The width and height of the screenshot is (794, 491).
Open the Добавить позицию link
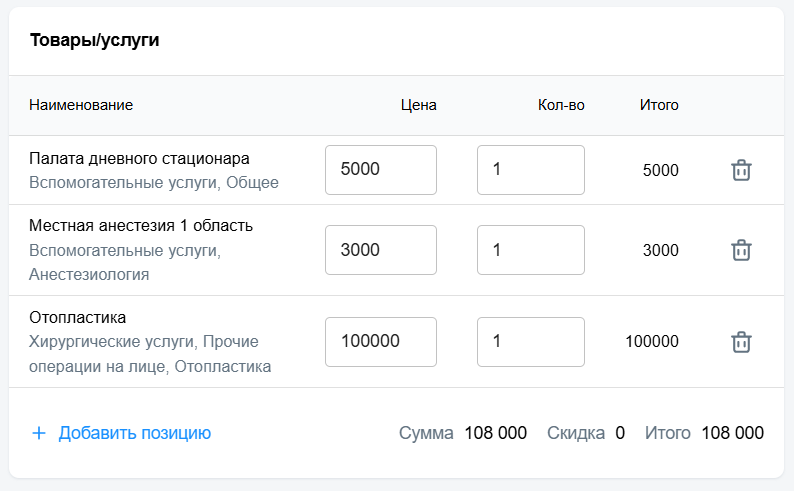coord(135,433)
